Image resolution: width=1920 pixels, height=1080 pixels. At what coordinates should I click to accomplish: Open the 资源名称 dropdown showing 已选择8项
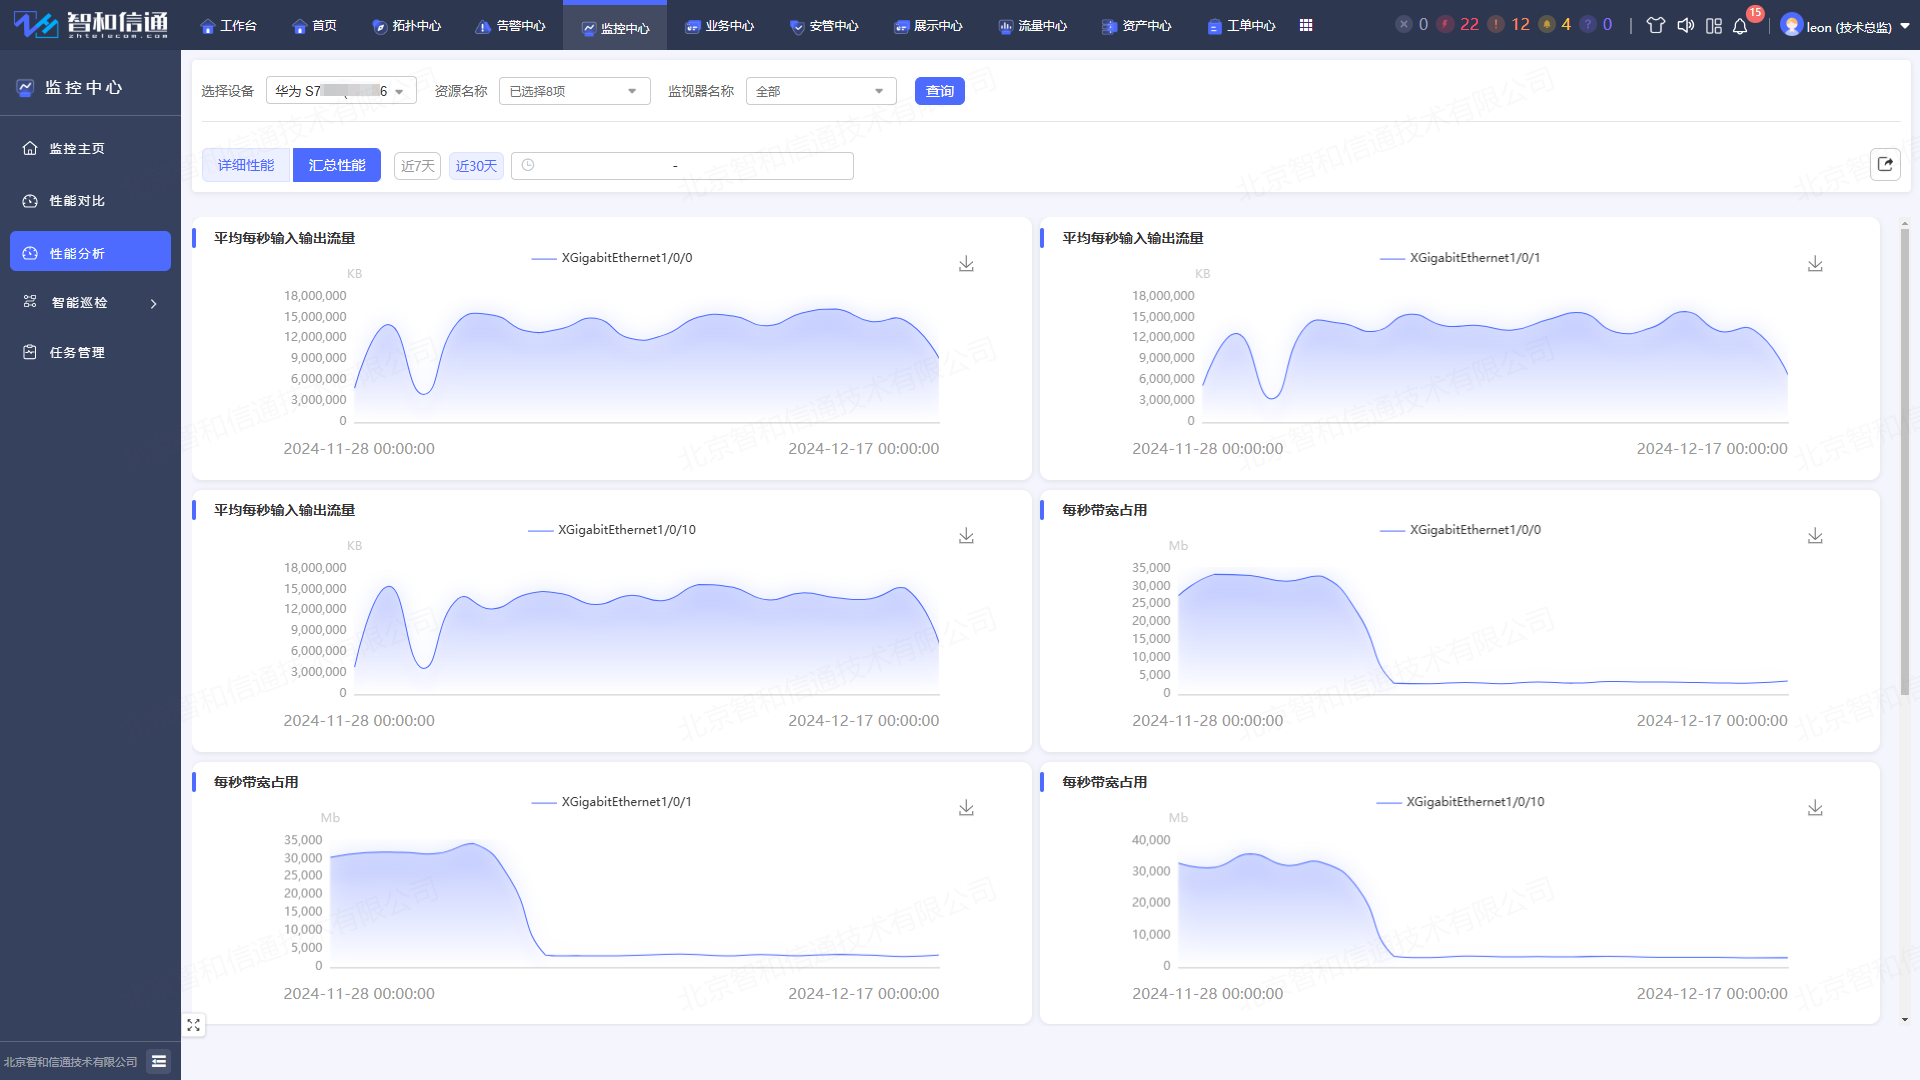point(574,91)
